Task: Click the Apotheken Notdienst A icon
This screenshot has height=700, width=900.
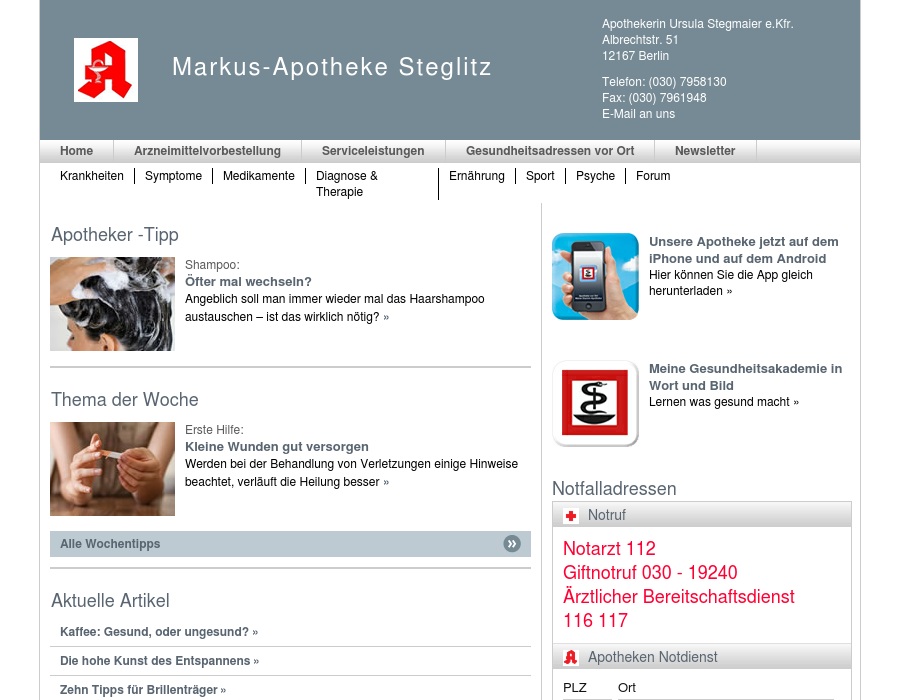Action: (571, 658)
